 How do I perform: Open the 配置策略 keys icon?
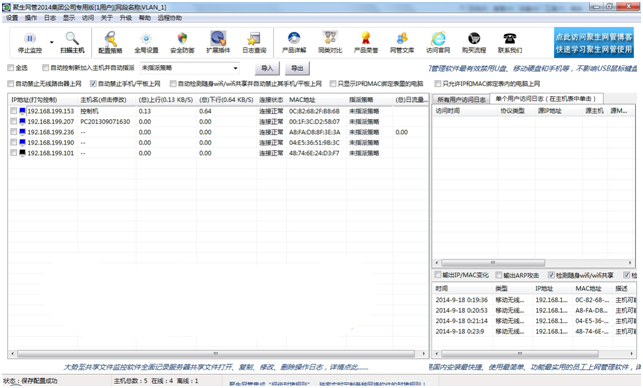point(110,39)
